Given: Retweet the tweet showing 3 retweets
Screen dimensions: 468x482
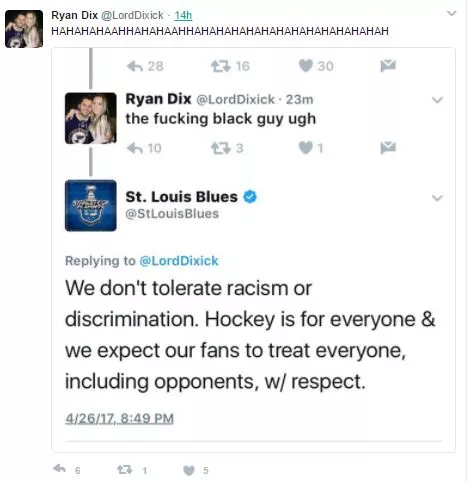Looking at the screenshot, I should coord(221,148).
